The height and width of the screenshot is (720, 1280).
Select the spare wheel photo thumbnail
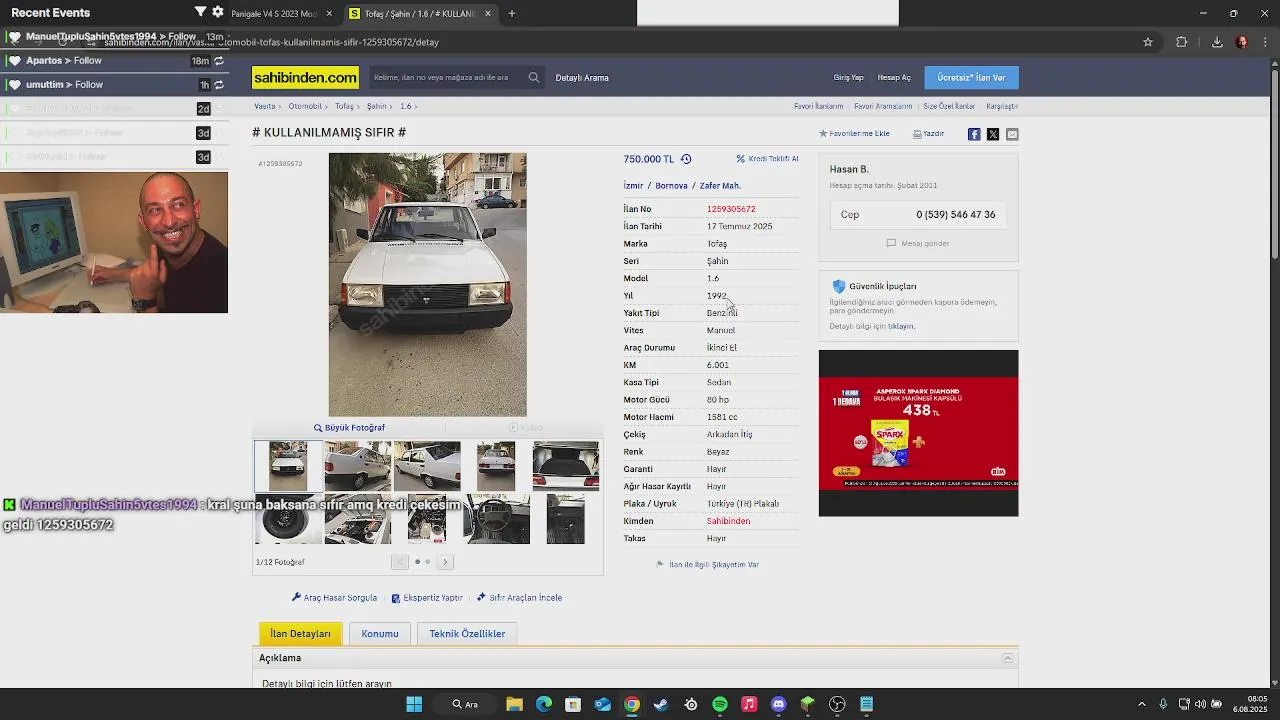[288, 519]
